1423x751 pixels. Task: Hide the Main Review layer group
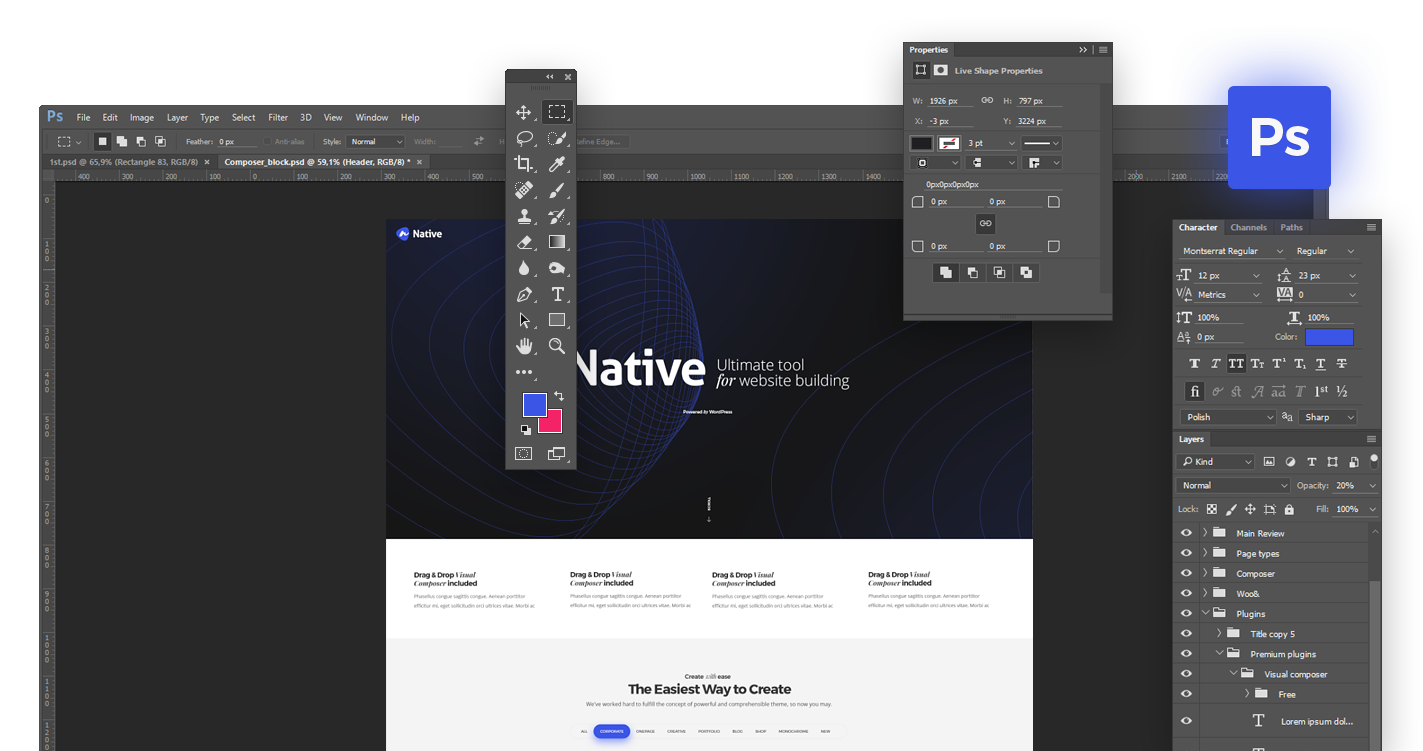pyautogui.click(x=1186, y=533)
